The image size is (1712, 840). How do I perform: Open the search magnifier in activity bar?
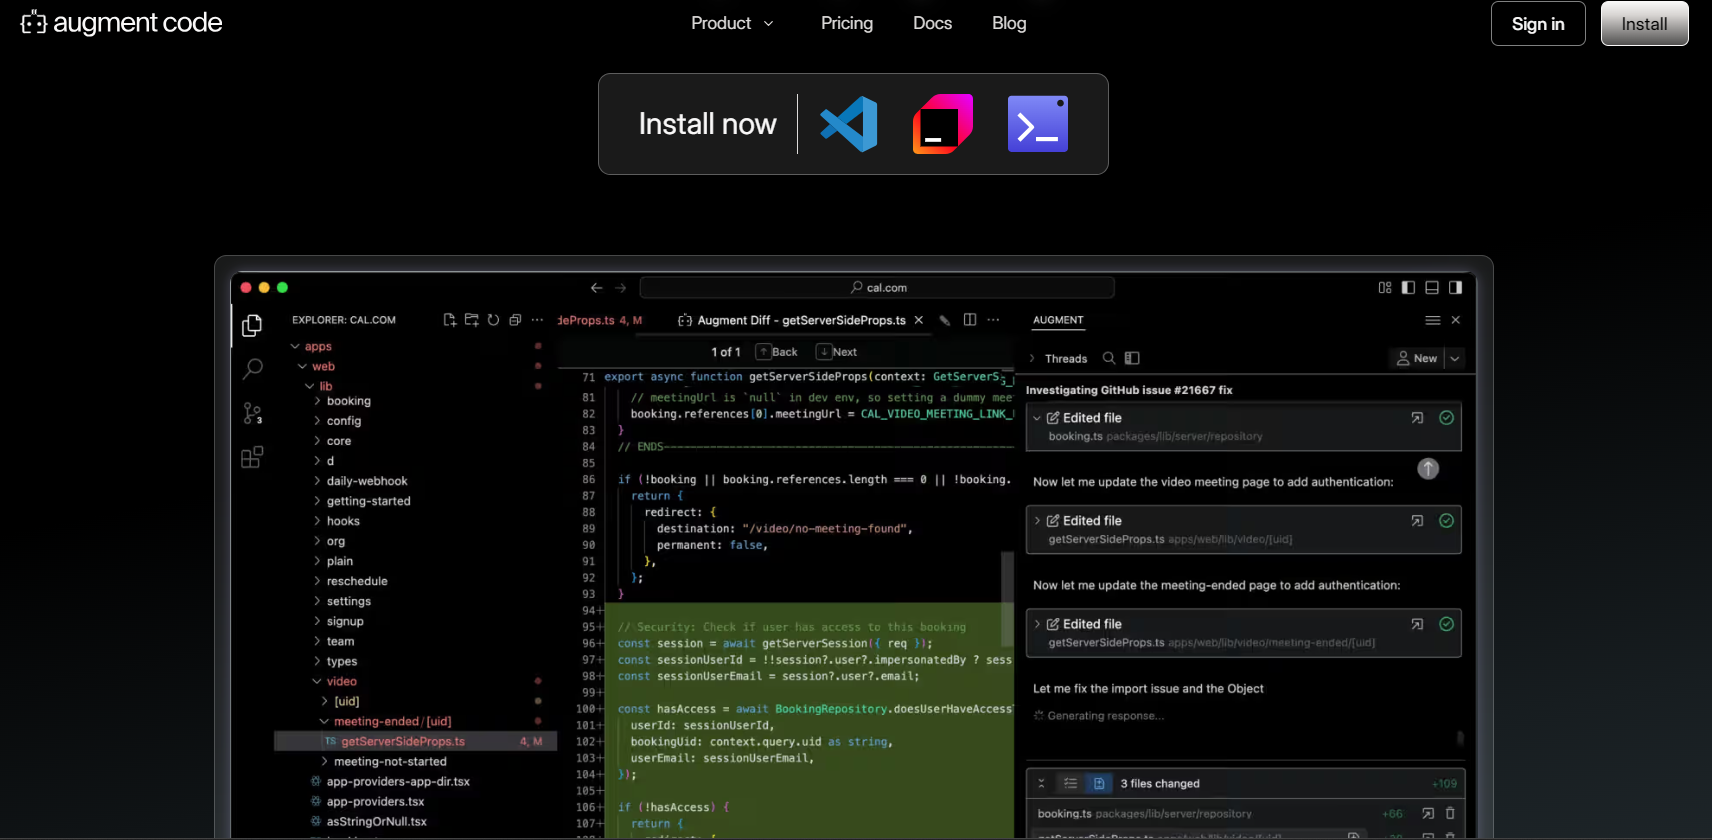click(252, 369)
